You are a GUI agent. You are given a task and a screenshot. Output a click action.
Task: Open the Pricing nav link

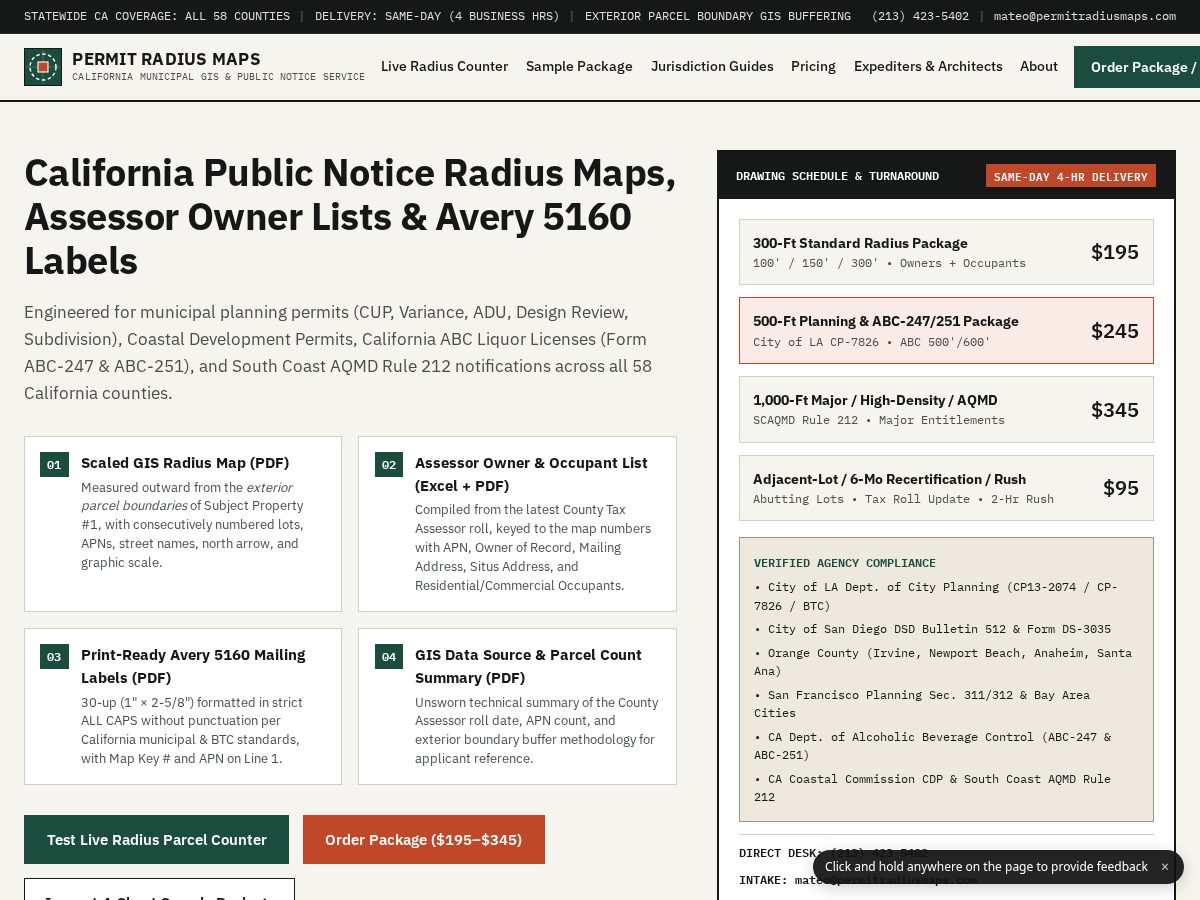point(813,66)
